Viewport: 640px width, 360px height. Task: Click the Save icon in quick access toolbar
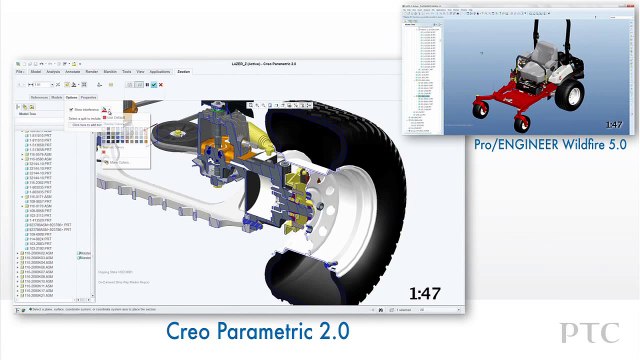(36, 64)
